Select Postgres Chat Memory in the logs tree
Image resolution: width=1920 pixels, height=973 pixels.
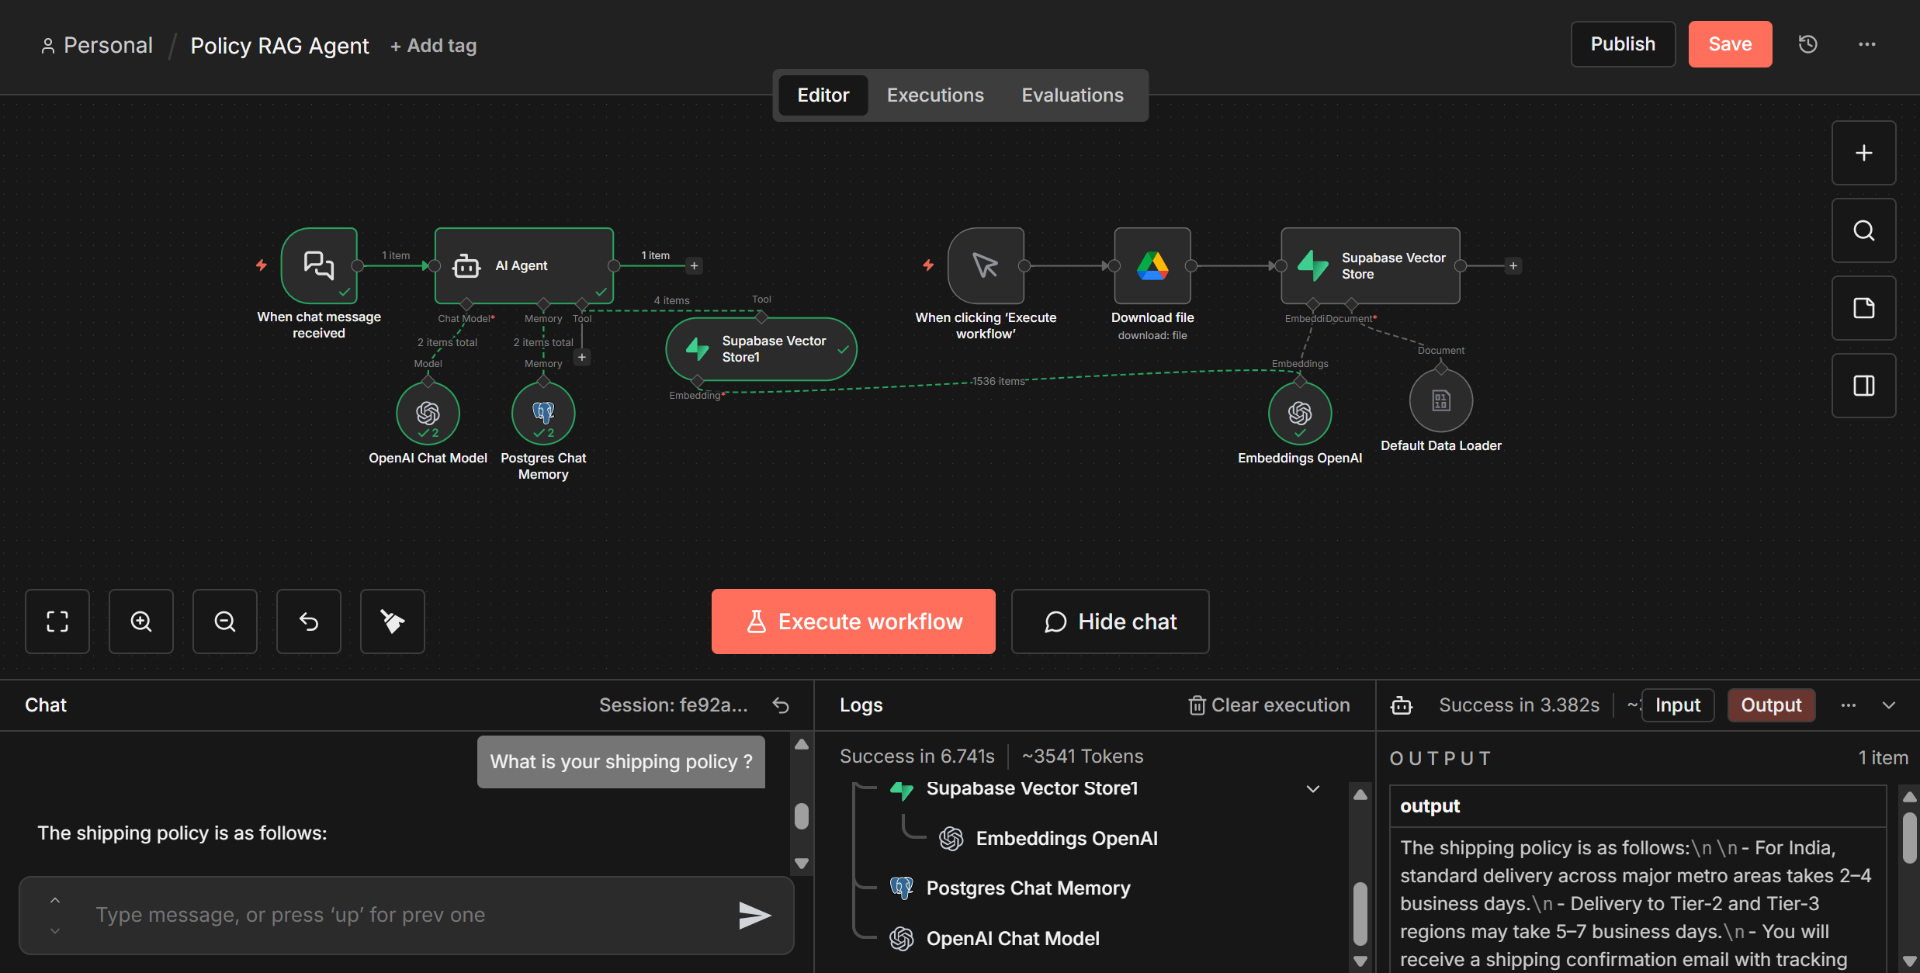click(x=1028, y=888)
